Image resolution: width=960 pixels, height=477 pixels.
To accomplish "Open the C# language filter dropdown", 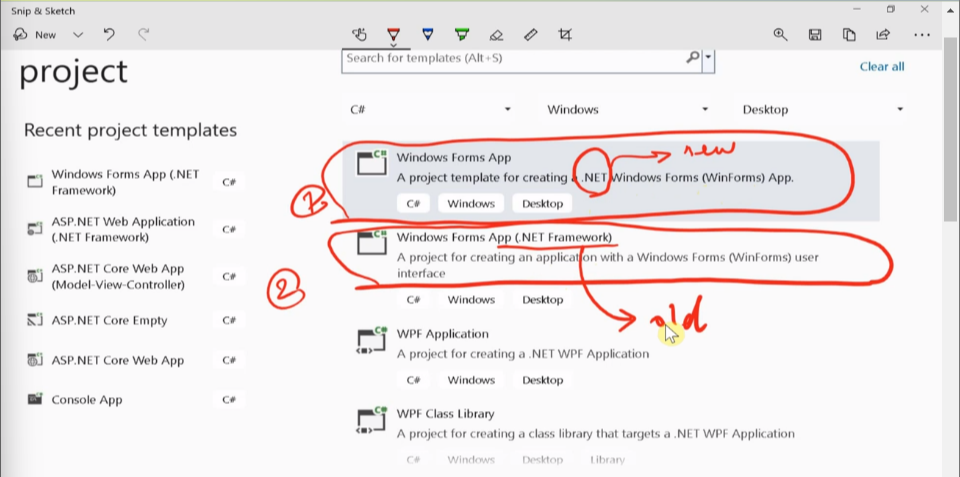I will point(430,110).
